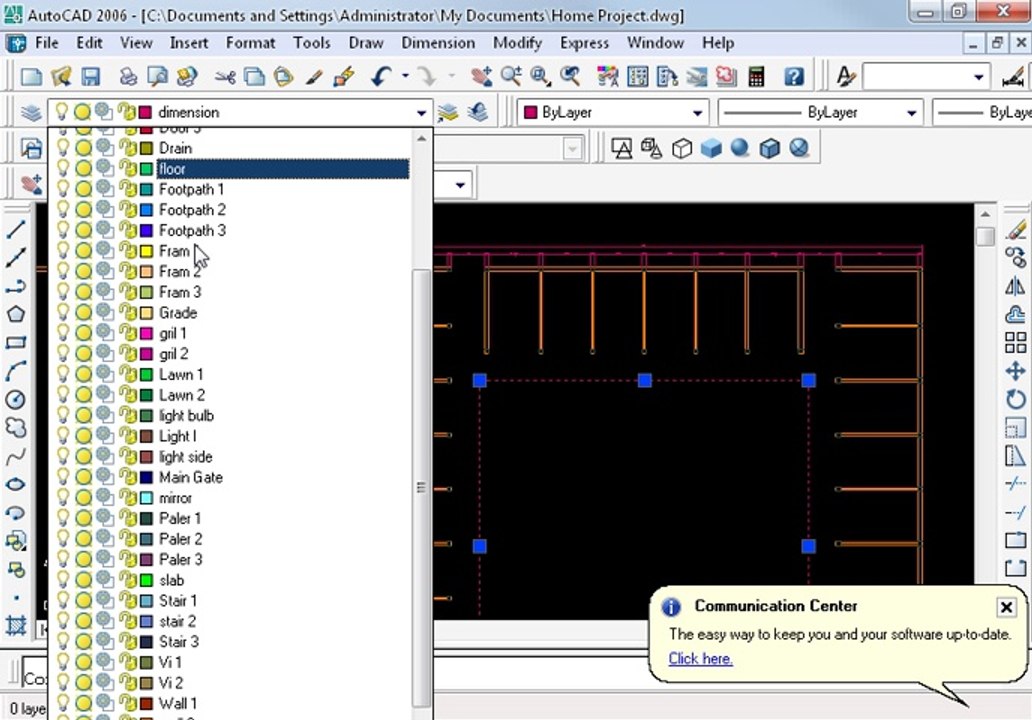Click the Help question mark icon
1032x720 pixels.
point(794,76)
